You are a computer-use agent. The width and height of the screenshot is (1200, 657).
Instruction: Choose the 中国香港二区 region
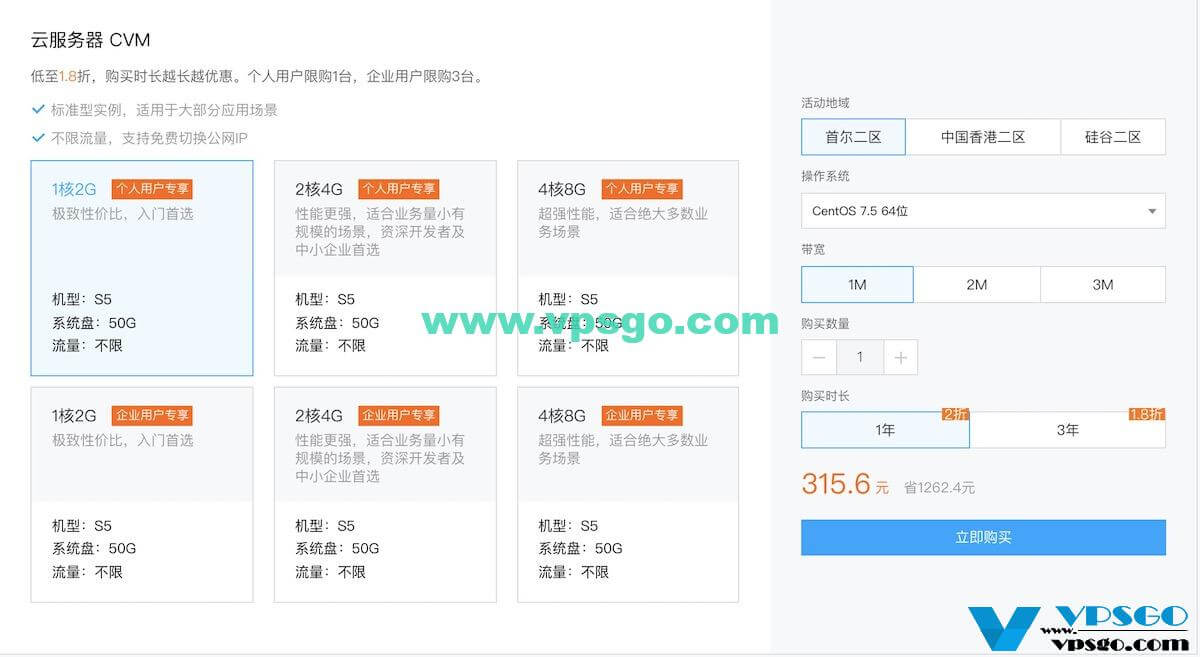tap(983, 137)
